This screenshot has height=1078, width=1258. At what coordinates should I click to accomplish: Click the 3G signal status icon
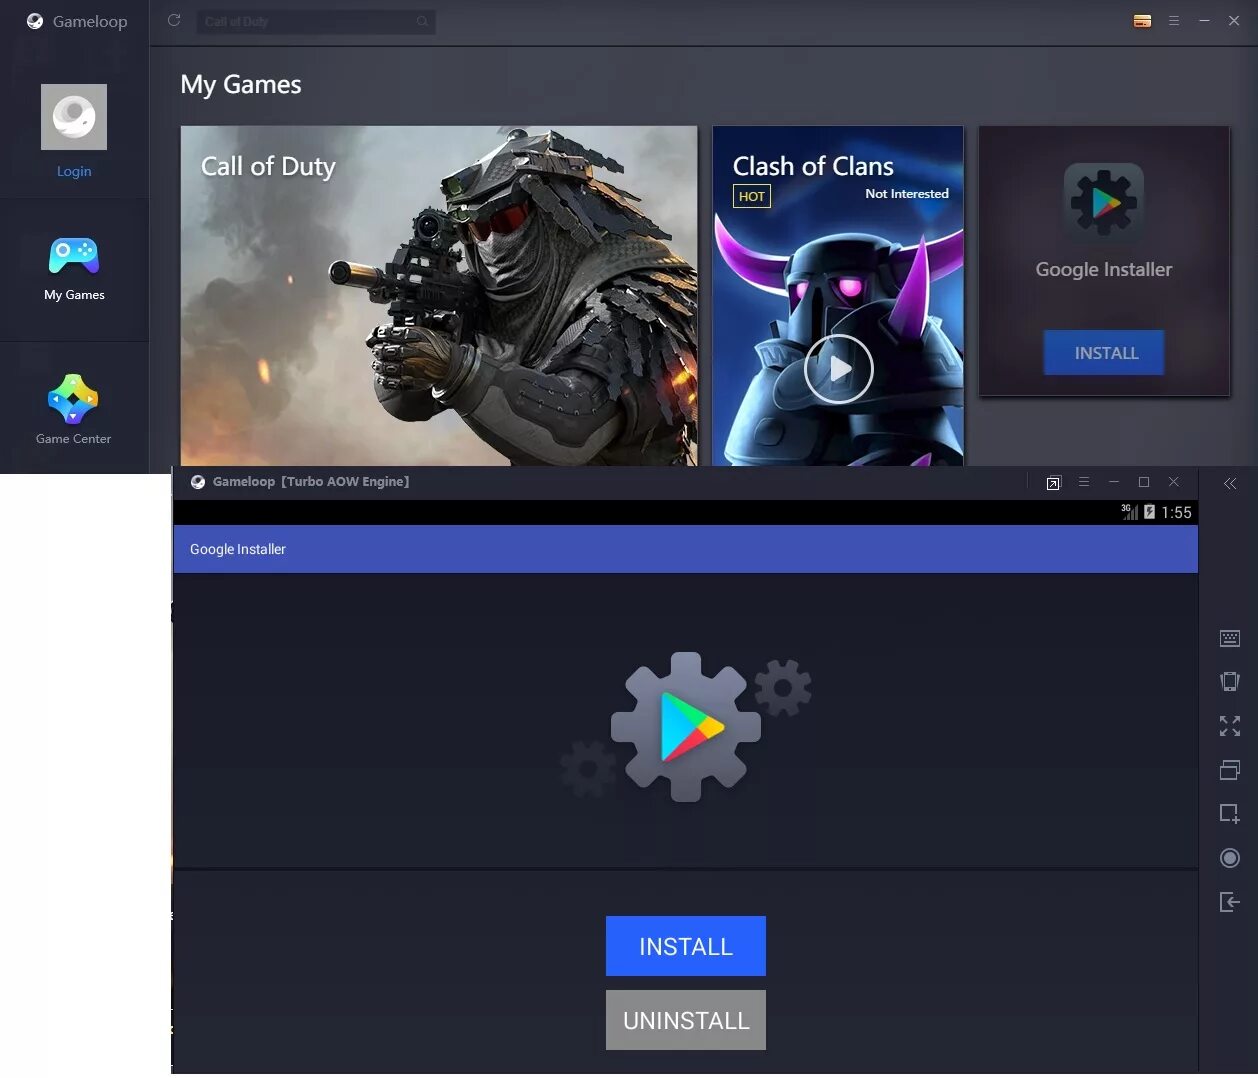point(1129,512)
